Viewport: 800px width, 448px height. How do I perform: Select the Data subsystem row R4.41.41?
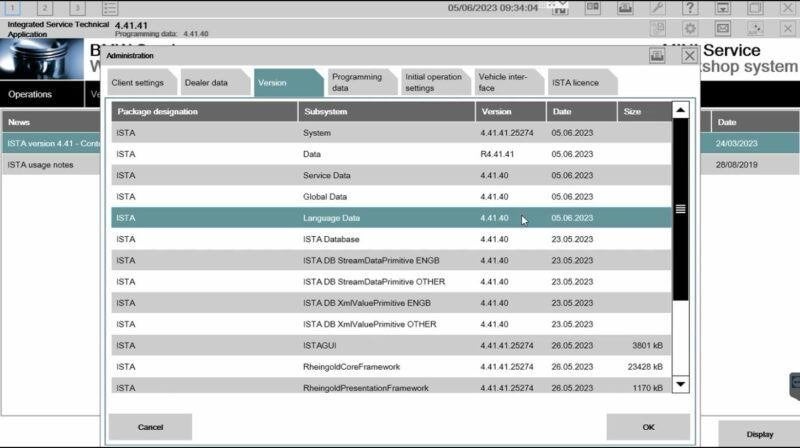coord(391,154)
